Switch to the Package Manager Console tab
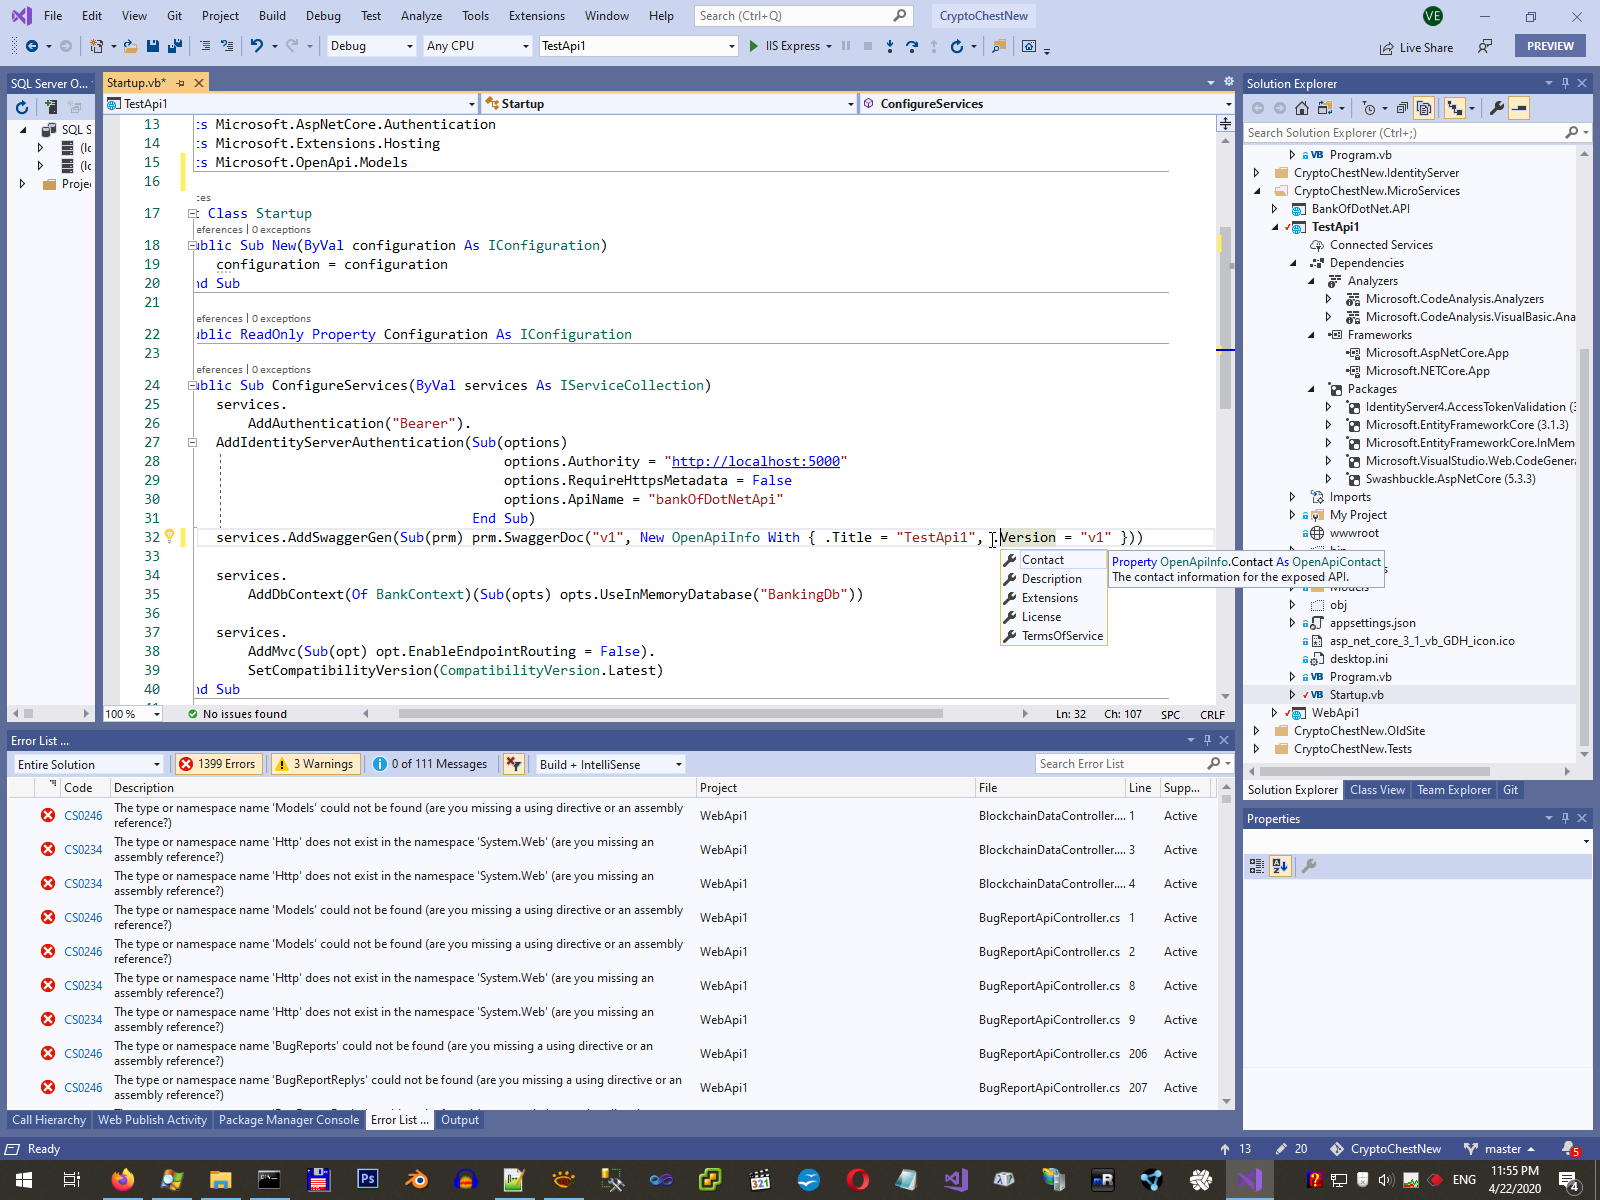This screenshot has width=1600, height=1200. click(x=288, y=1120)
